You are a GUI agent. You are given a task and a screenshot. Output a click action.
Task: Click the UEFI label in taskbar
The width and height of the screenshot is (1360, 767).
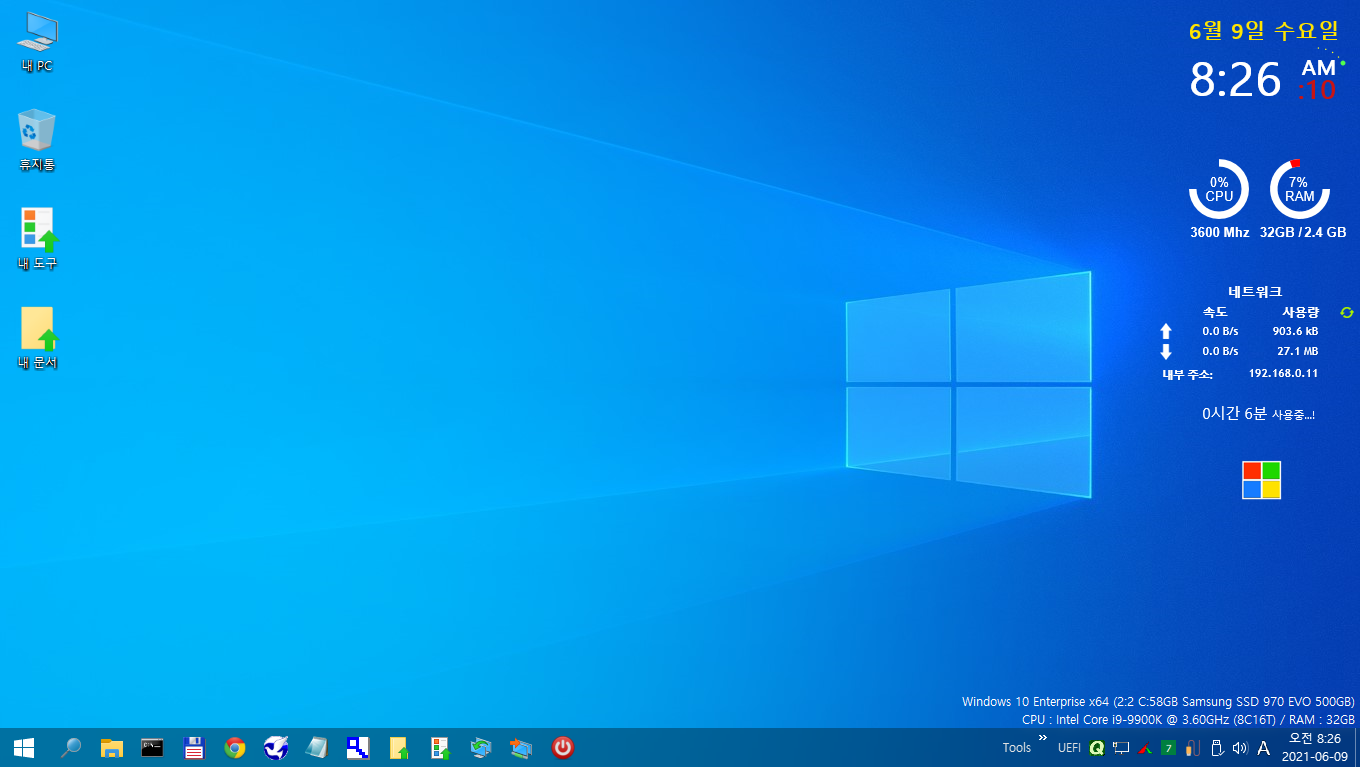click(1069, 747)
